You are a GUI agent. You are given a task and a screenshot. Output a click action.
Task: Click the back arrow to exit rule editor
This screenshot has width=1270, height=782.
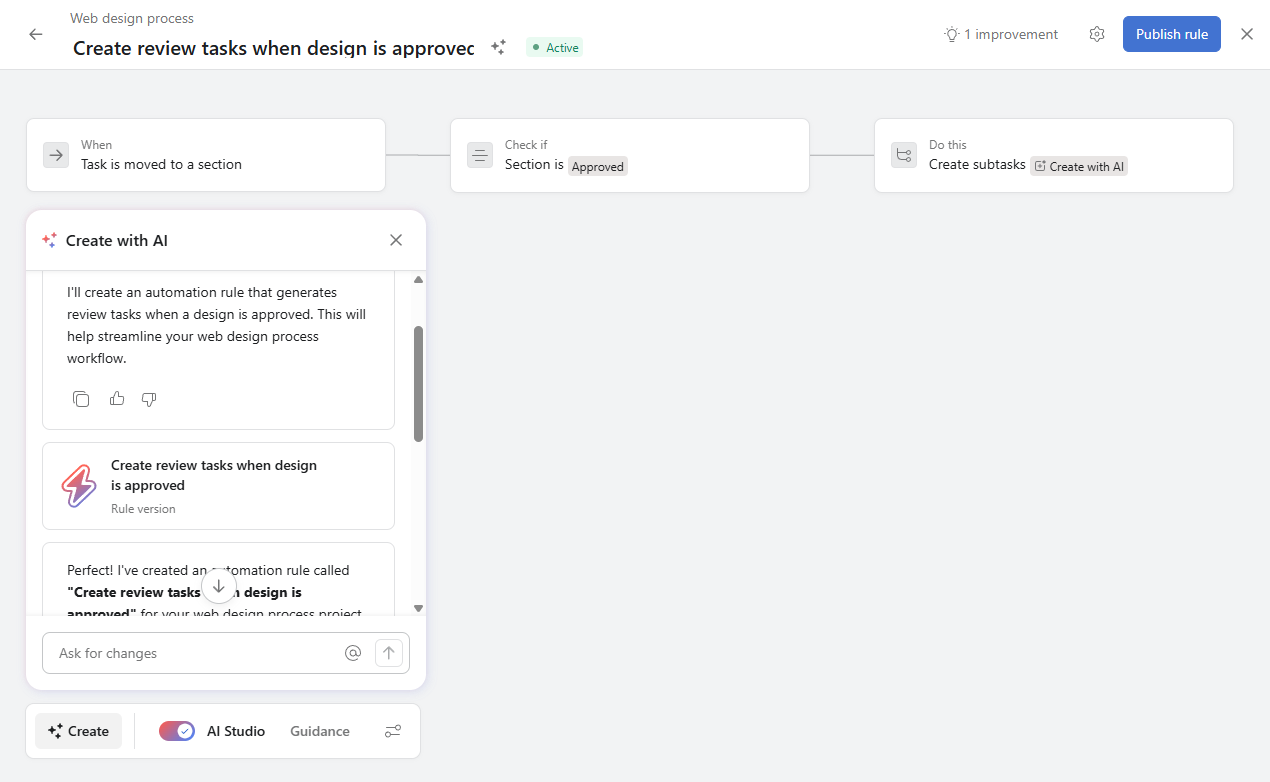36,34
